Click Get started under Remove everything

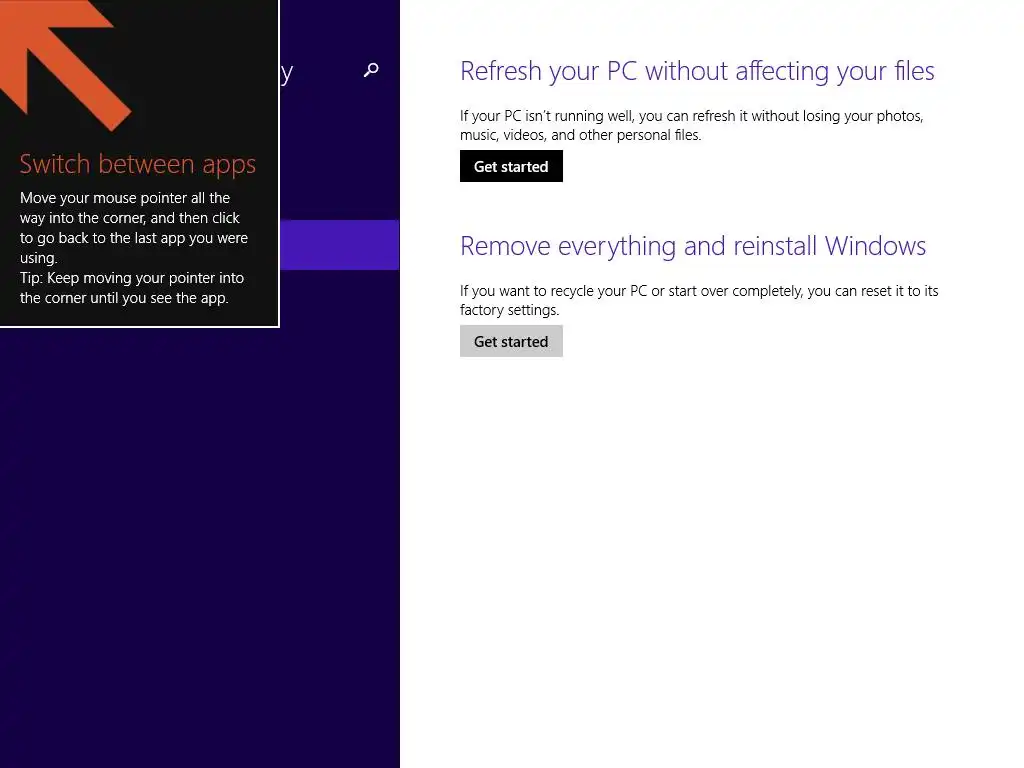pyautogui.click(x=511, y=342)
